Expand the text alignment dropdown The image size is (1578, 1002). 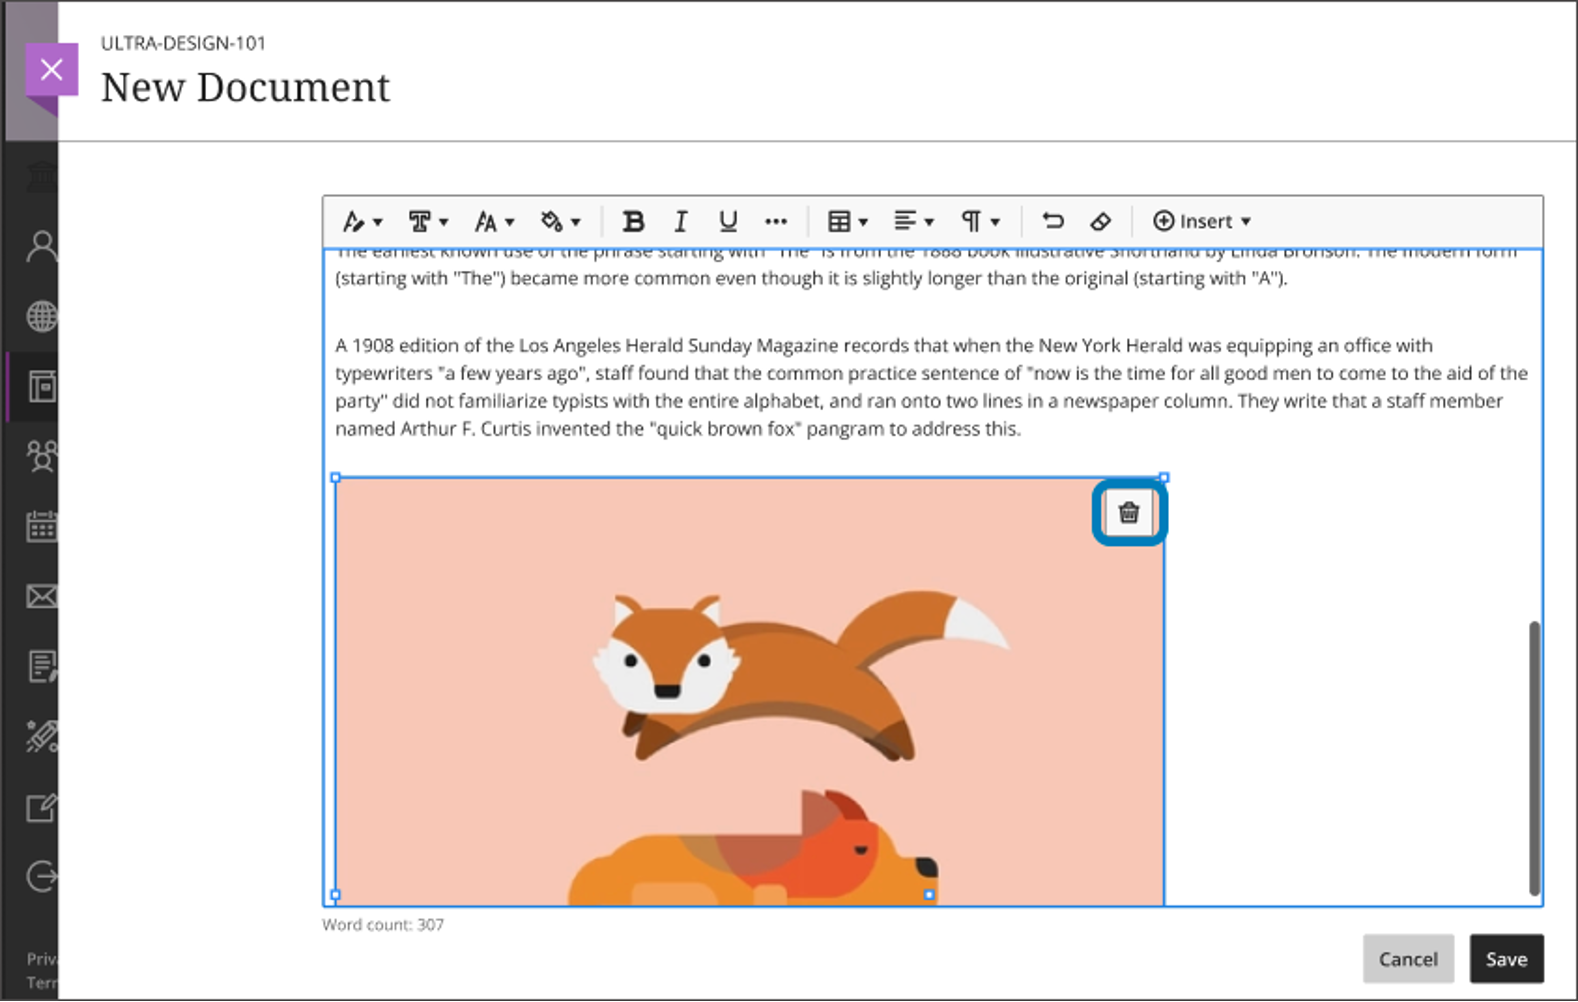click(913, 221)
